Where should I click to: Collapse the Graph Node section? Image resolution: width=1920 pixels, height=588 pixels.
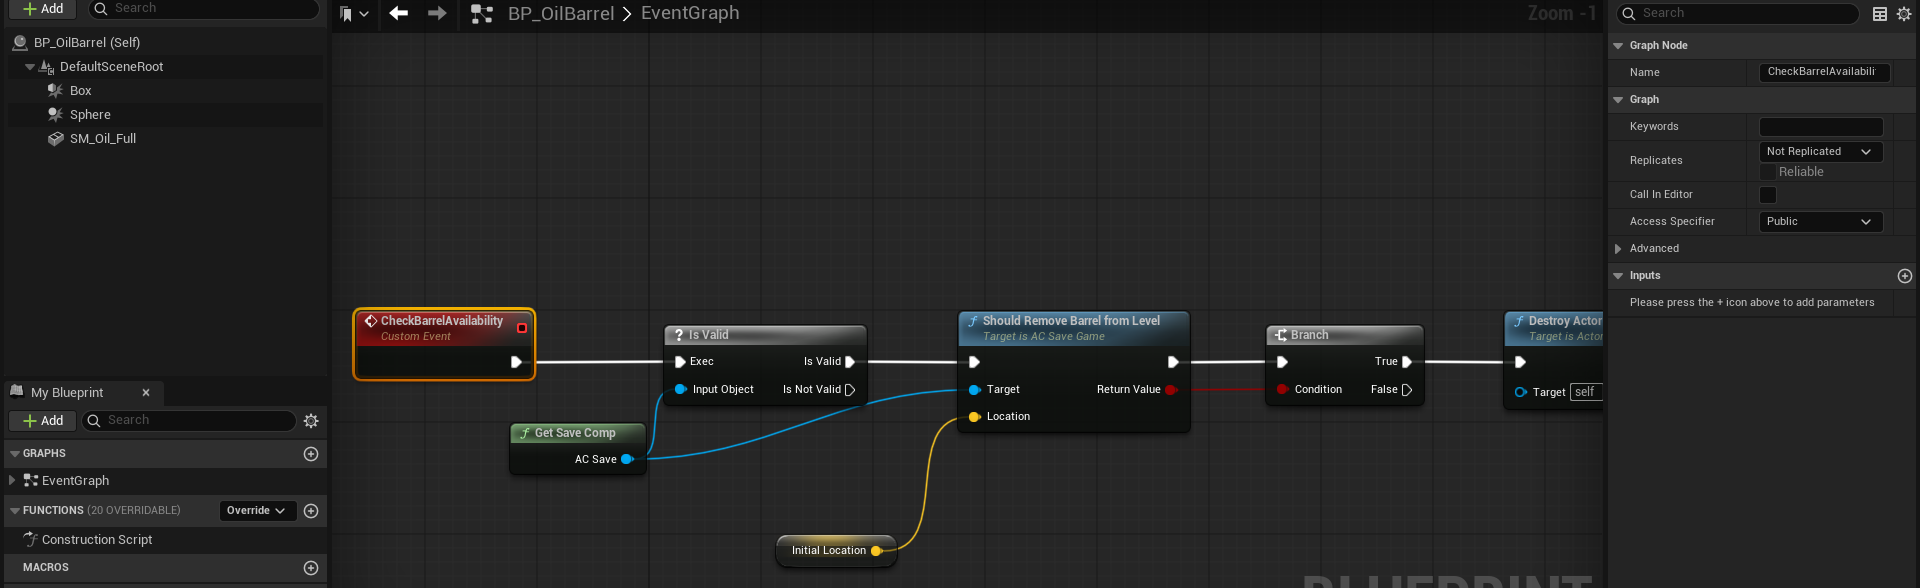coord(1618,46)
